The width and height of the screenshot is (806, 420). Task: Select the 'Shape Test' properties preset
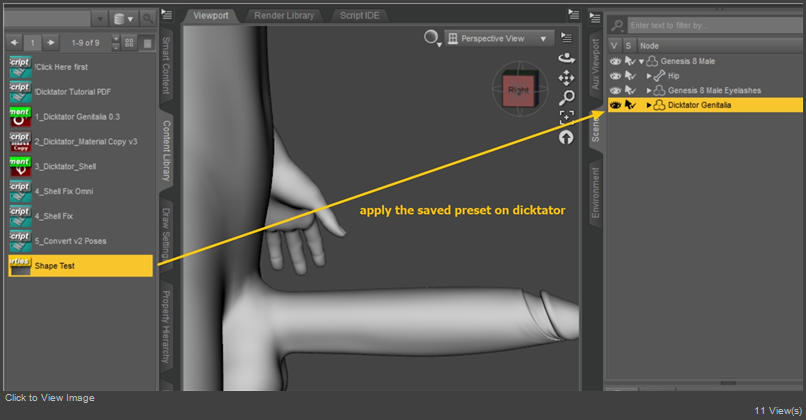[80, 266]
